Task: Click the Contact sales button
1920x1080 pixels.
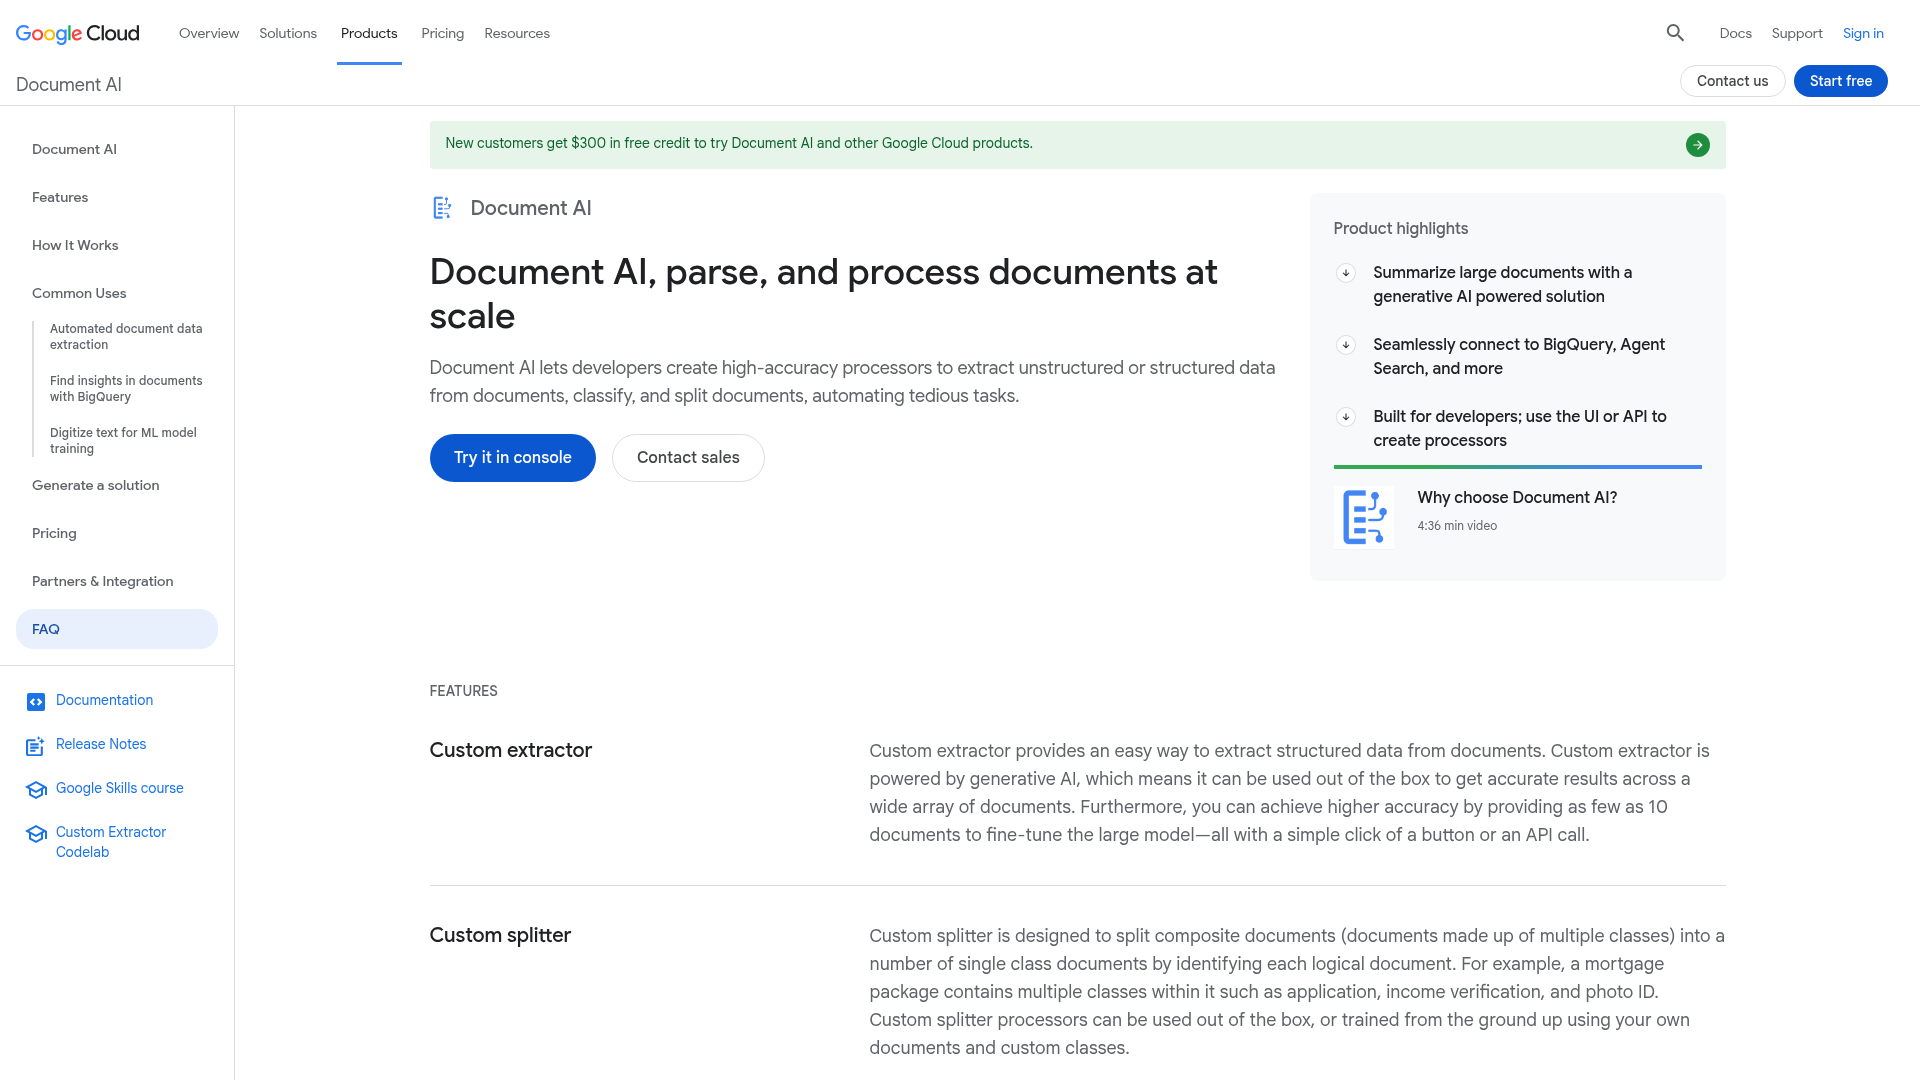Action: (x=688, y=458)
